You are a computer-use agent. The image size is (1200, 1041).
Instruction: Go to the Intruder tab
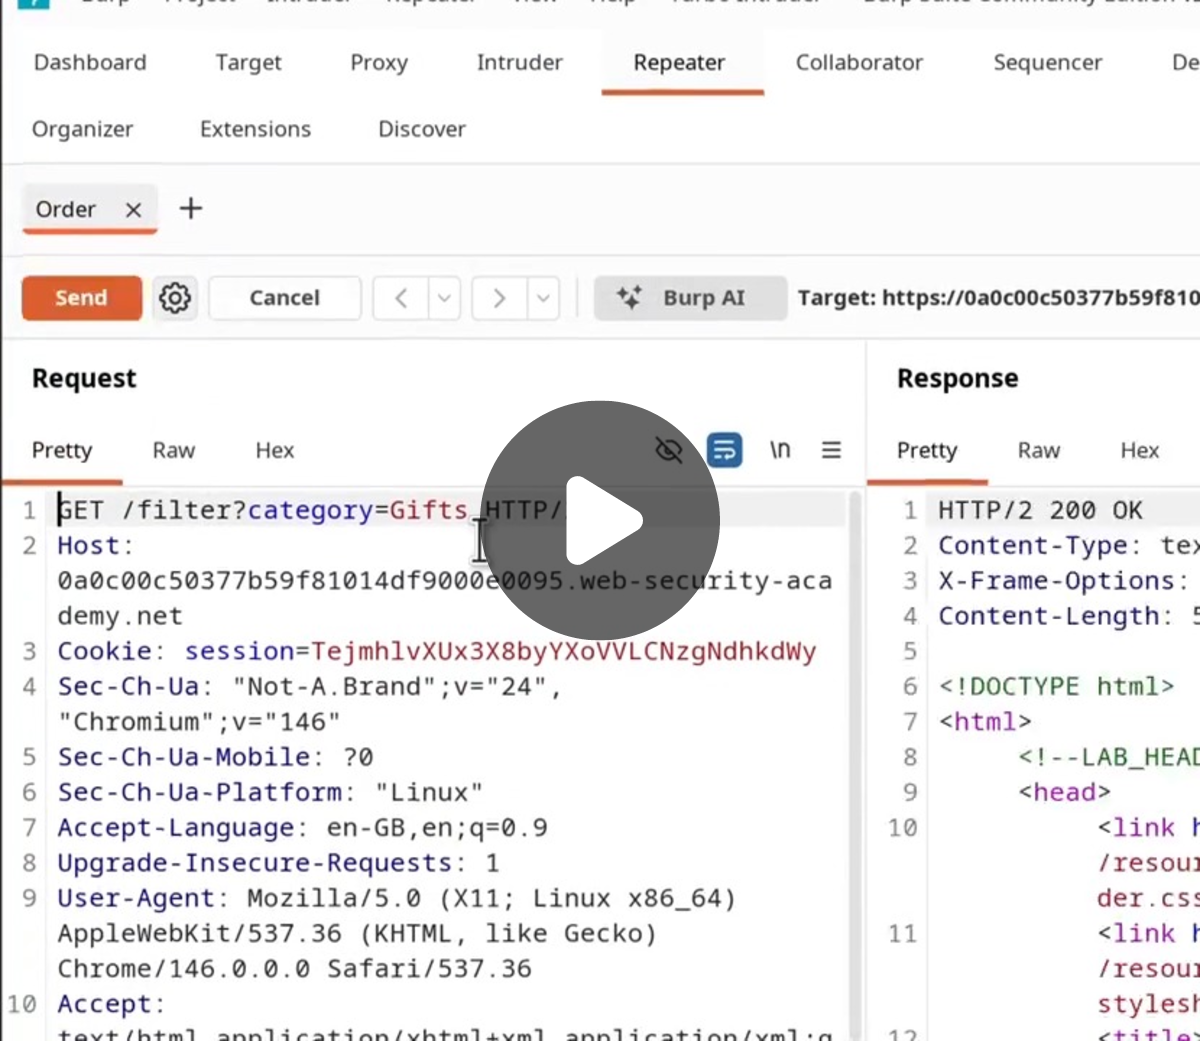[519, 62]
